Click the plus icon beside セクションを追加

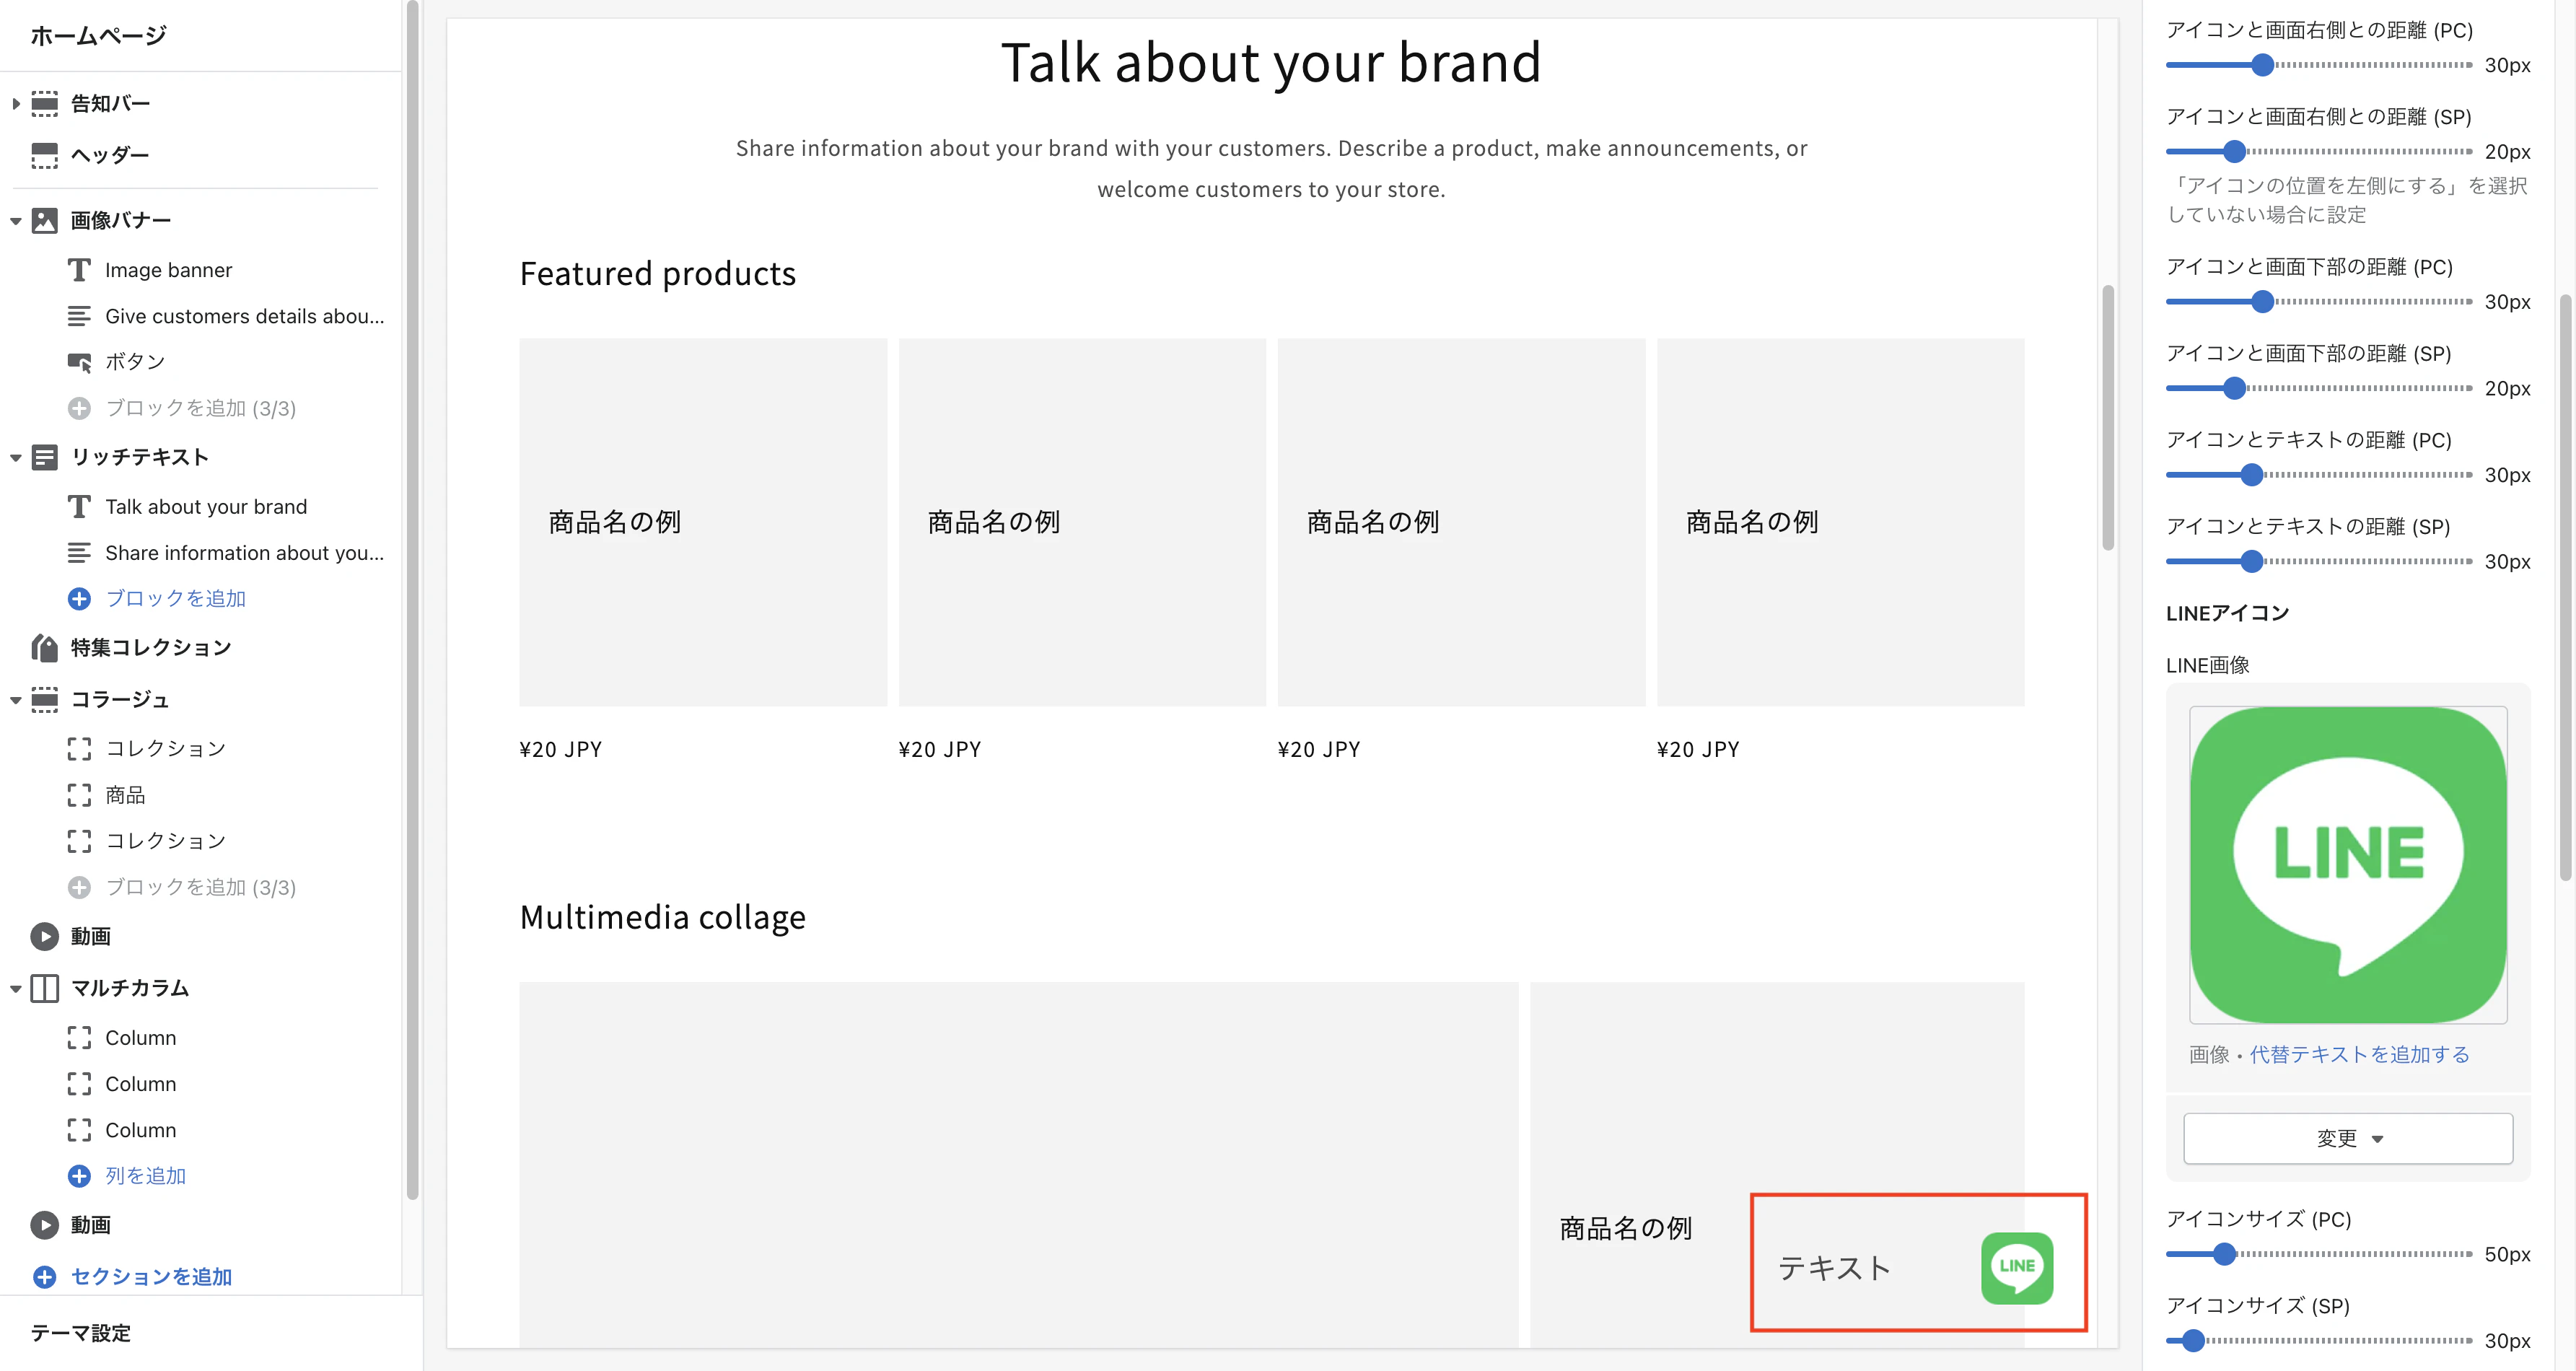click(x=45, y=1277)
